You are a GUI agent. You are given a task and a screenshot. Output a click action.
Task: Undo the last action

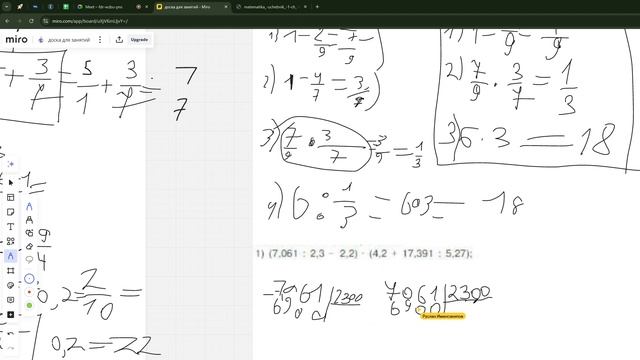tap(11, 333)
